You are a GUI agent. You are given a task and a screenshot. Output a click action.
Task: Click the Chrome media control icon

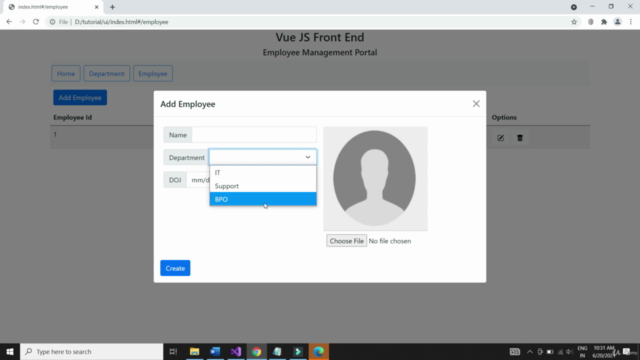click(x=574, y=7)
